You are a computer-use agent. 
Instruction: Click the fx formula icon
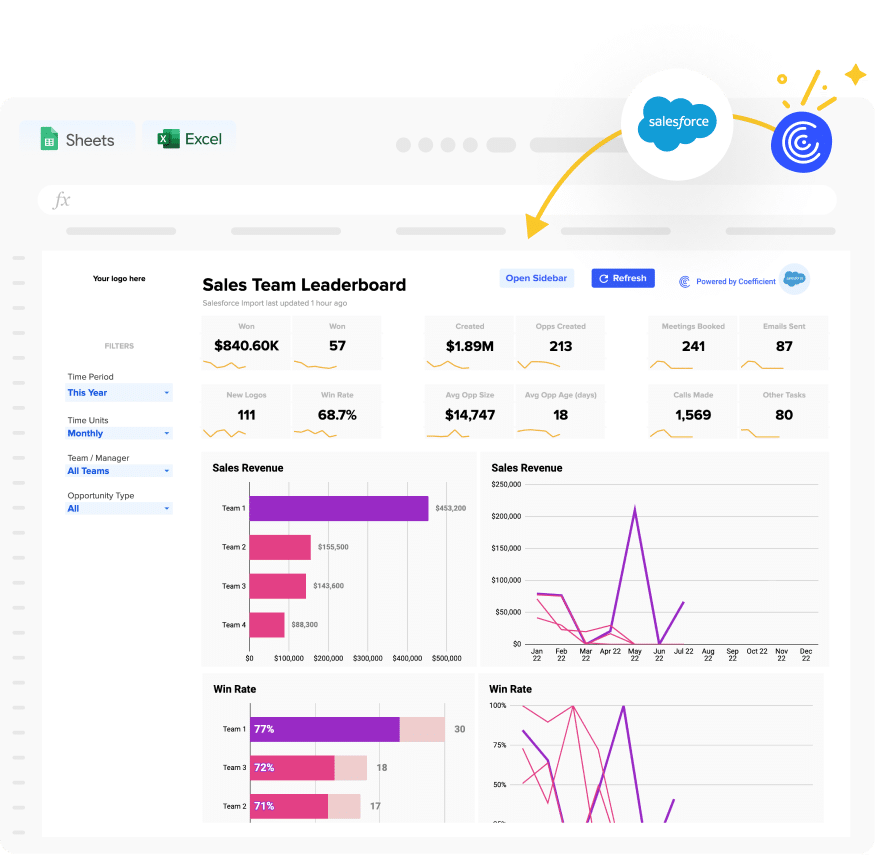(61, 200)
